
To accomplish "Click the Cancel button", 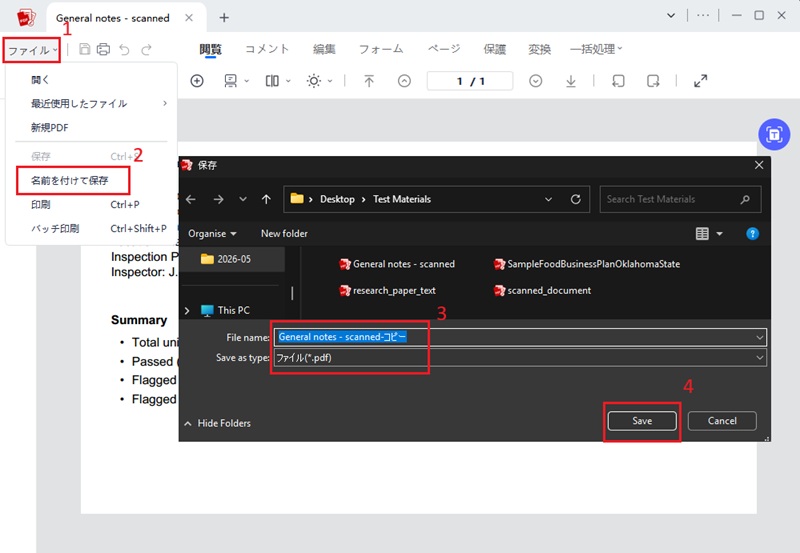I will (x=722, y=421).
